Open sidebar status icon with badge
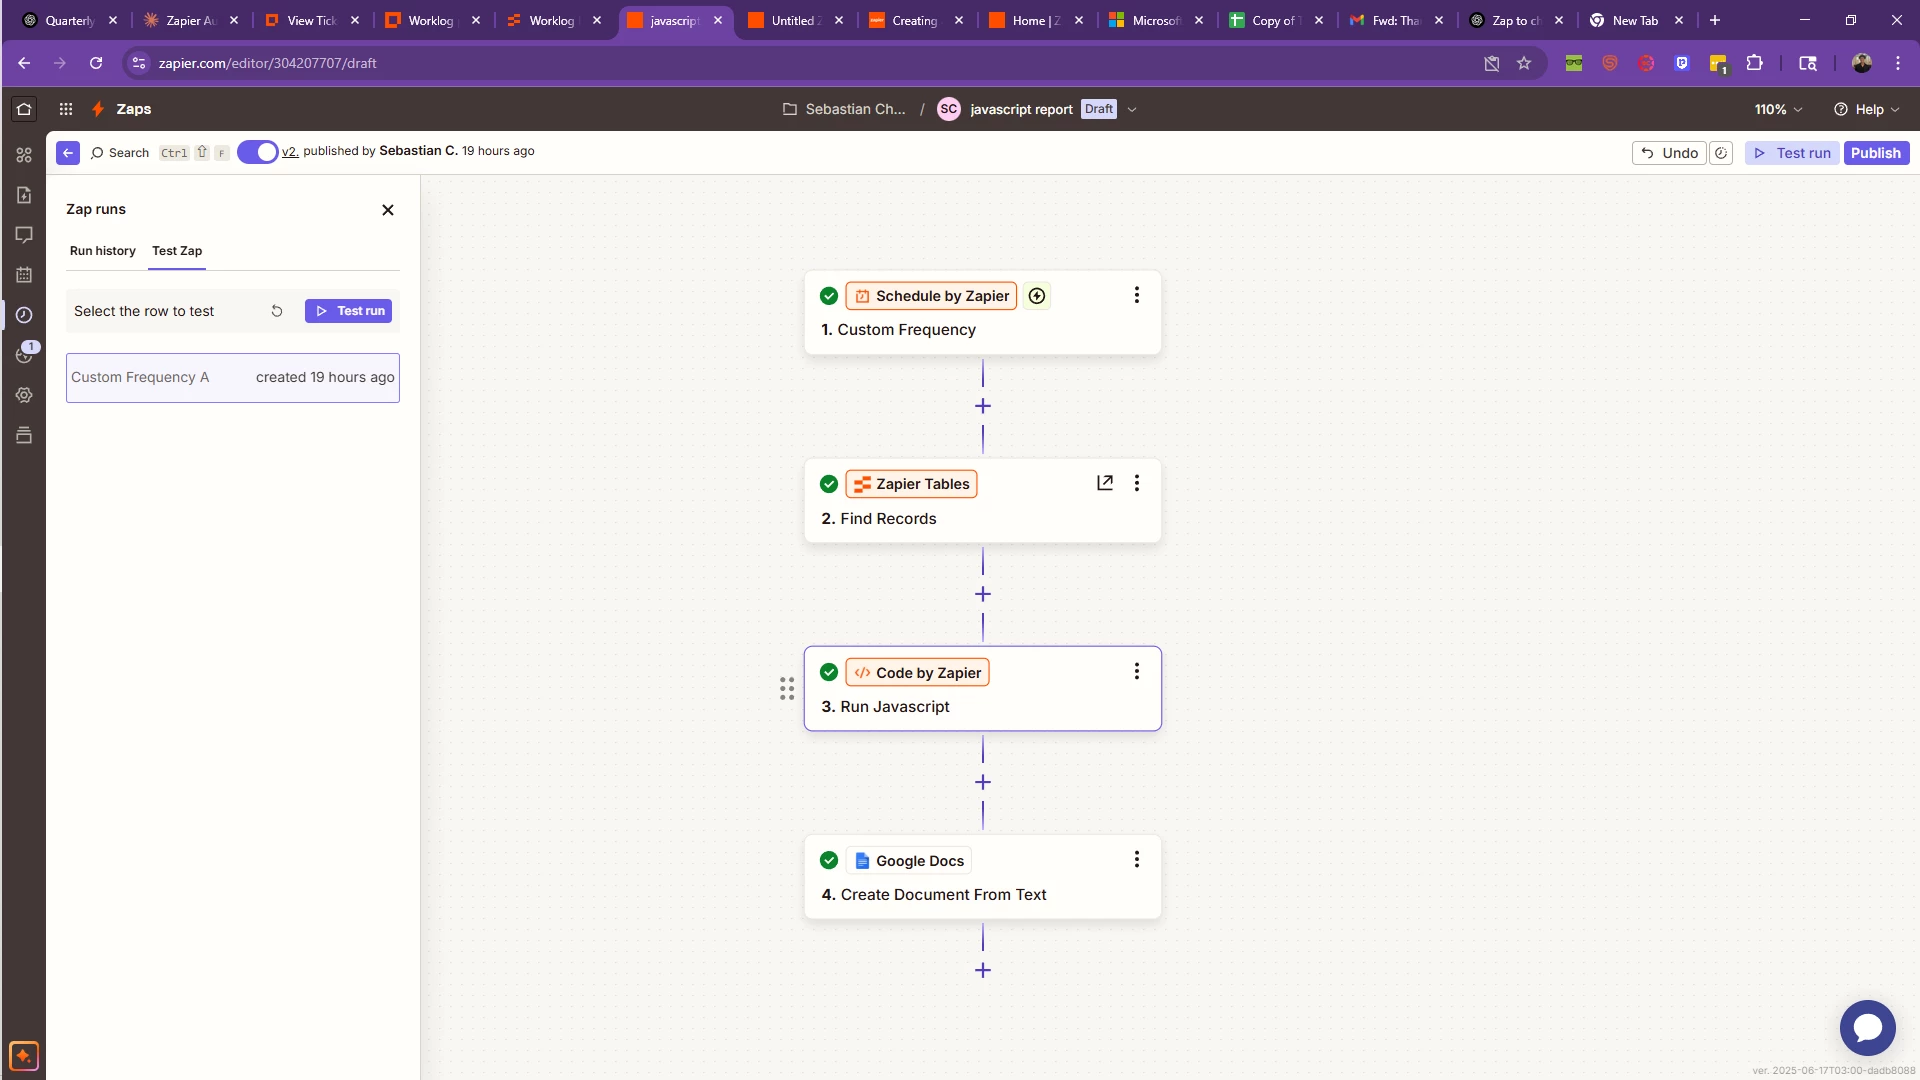Screen dimensions: 1920x1080 coord(24,355)
